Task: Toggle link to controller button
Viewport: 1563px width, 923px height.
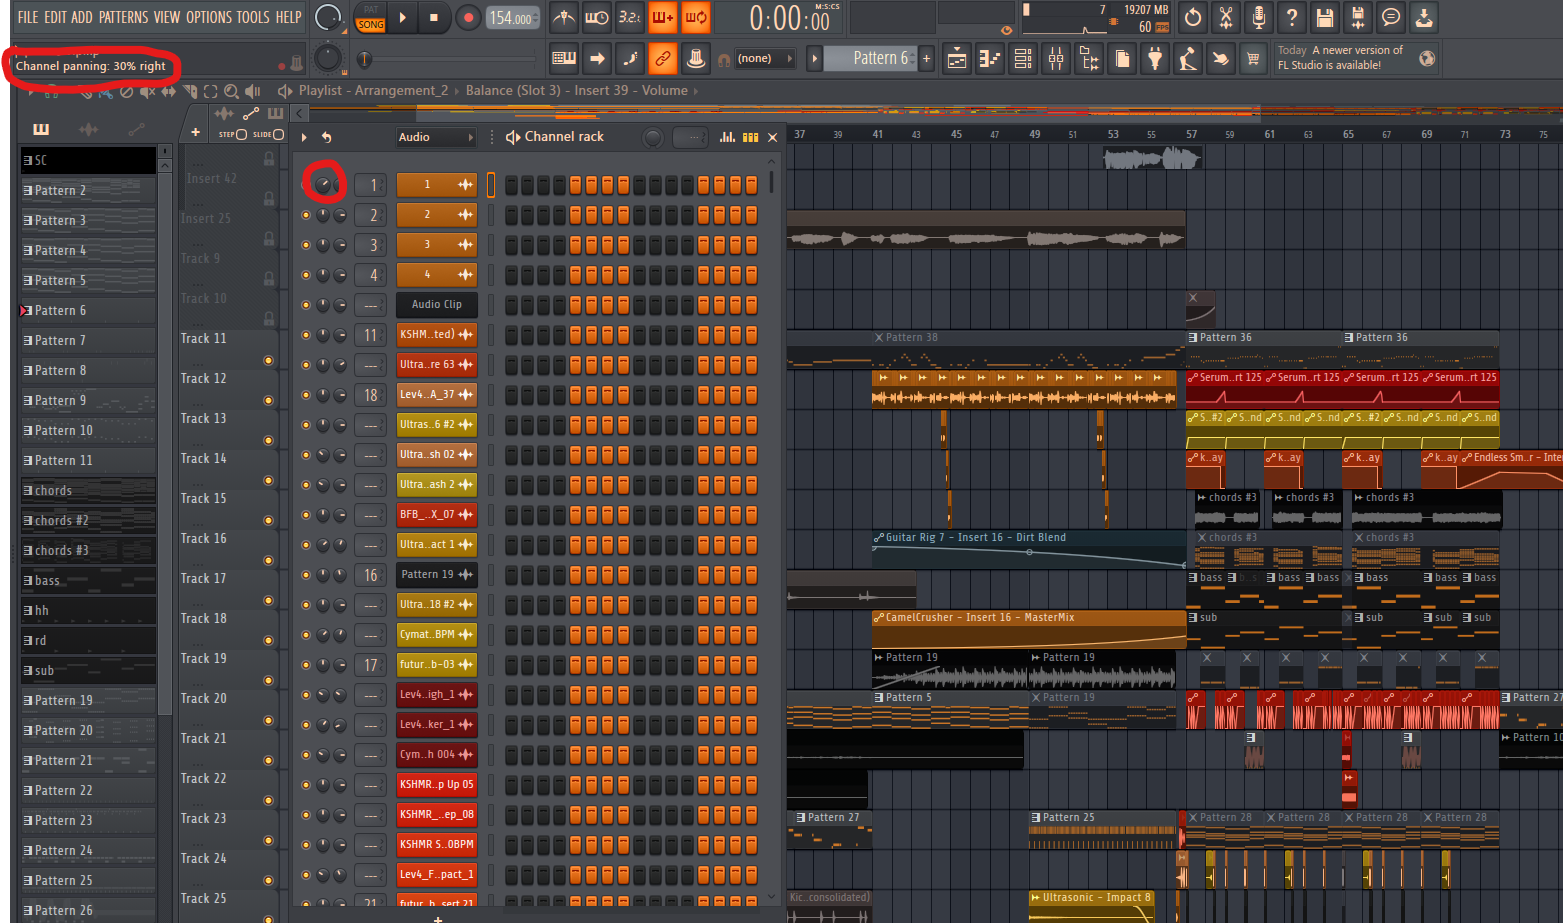Action: click(x=663, y=59)
